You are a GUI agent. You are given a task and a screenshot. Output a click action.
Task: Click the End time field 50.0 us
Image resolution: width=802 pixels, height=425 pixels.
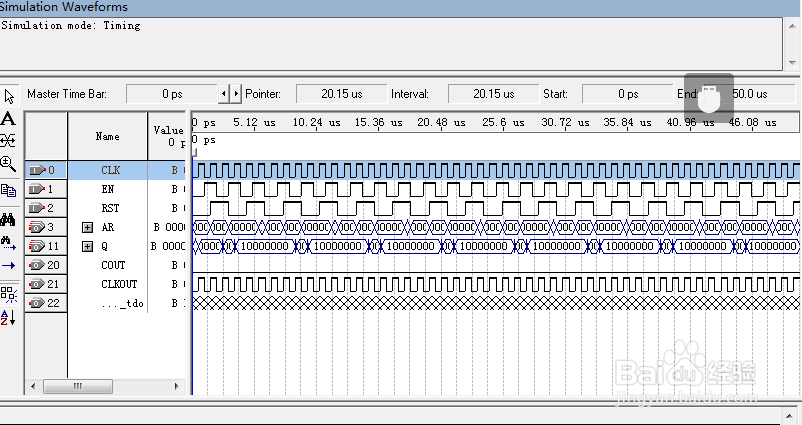[750, 94]
